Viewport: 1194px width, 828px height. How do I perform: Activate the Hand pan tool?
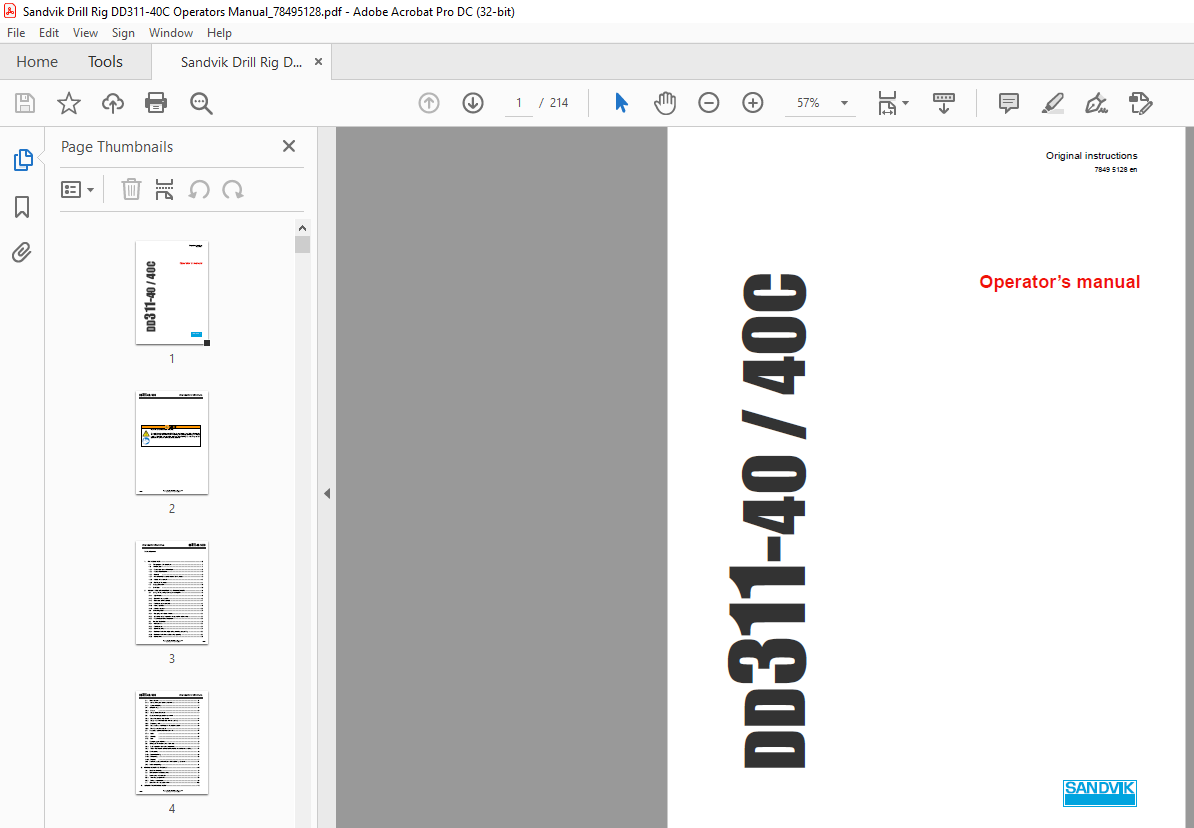pos(665,103)
